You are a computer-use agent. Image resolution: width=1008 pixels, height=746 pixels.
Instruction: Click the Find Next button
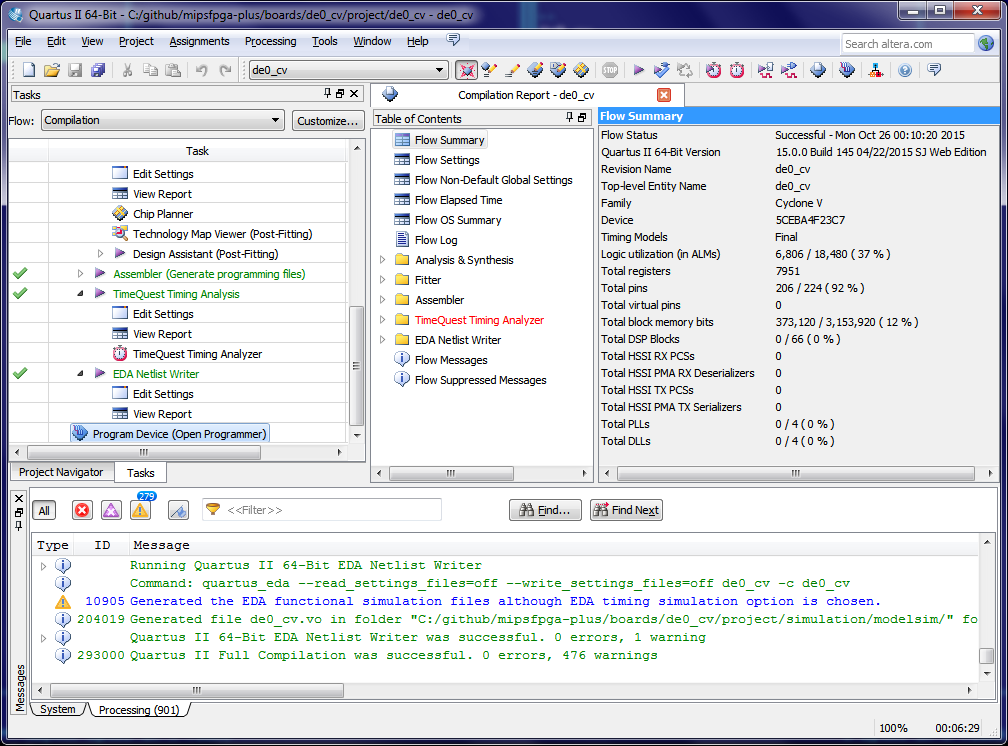click(x=626, y=510)
